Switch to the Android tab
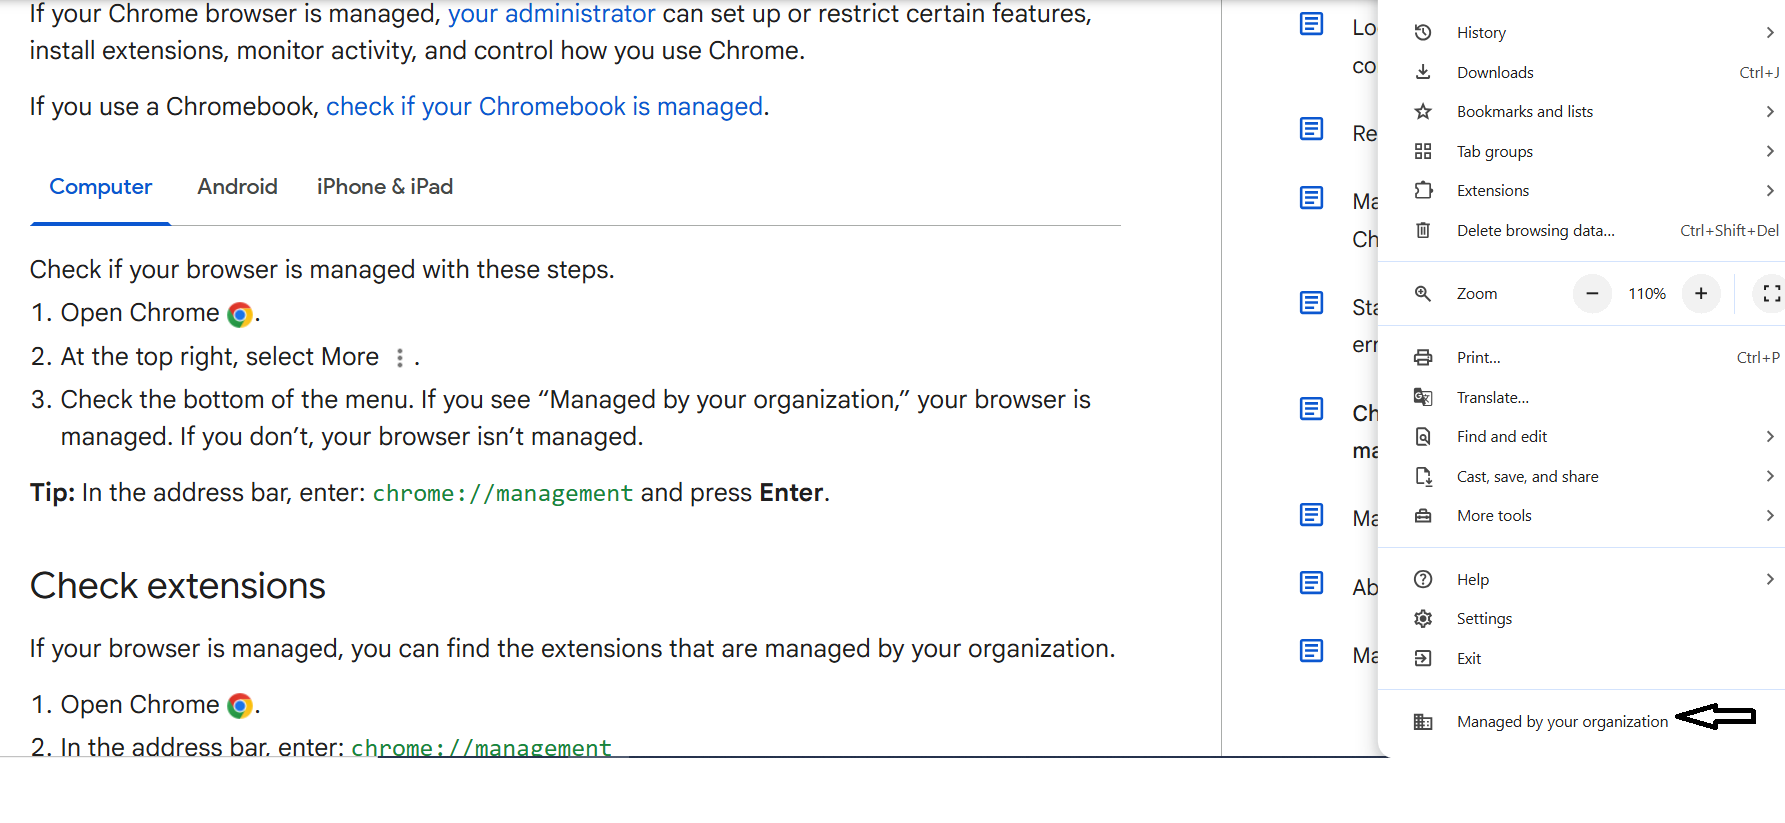The height and width of the screenshot is (823, 1785). [237, 187]
